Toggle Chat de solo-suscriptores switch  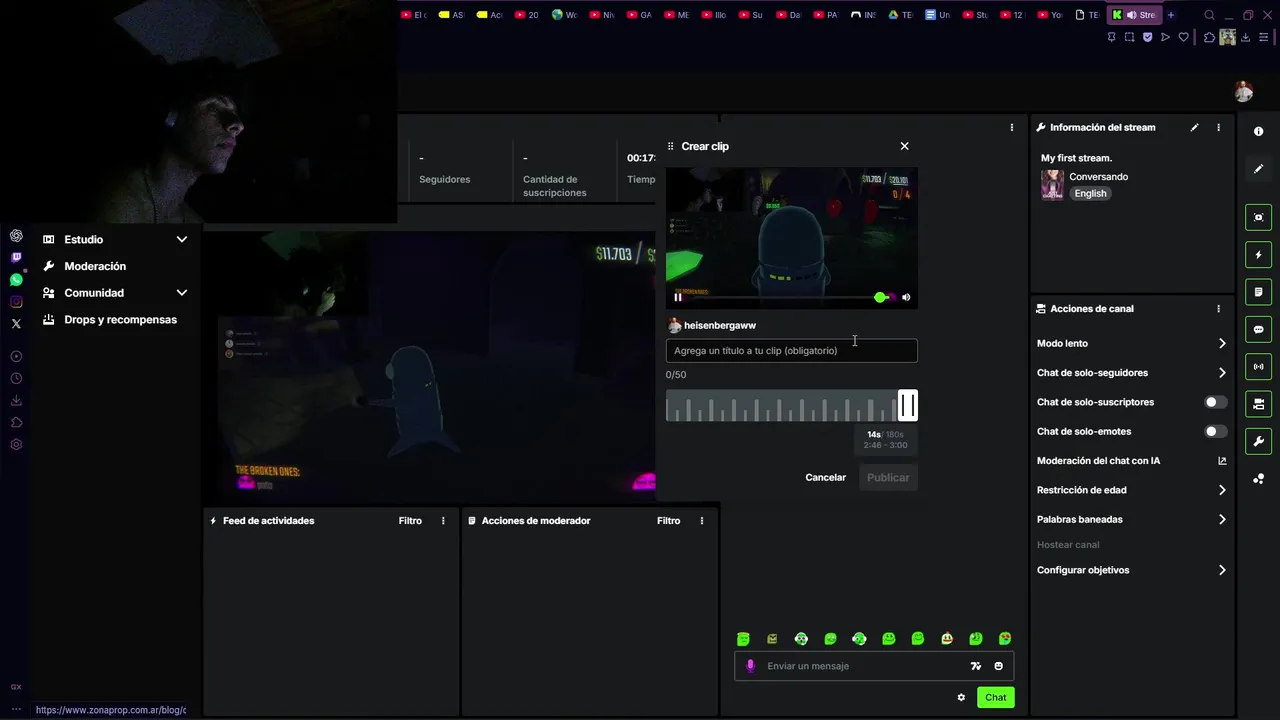coord(1215,402)
